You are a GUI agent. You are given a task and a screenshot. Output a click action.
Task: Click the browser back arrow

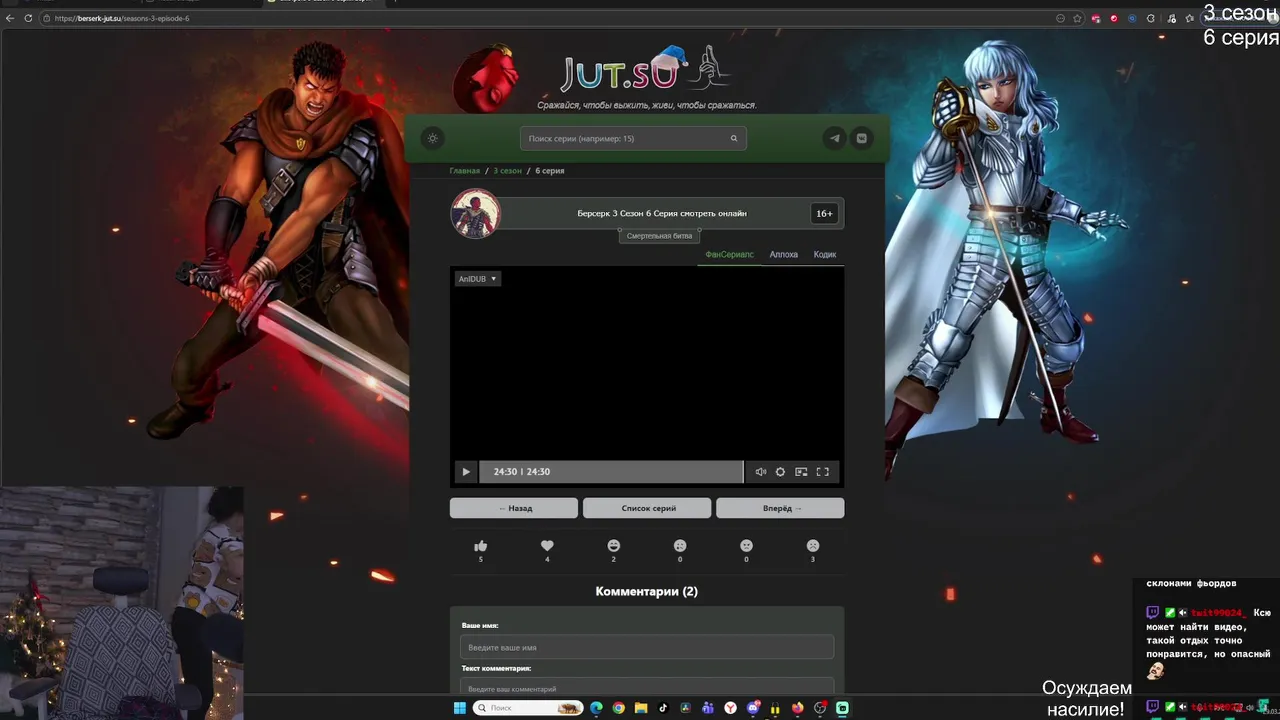click(10, 18)
